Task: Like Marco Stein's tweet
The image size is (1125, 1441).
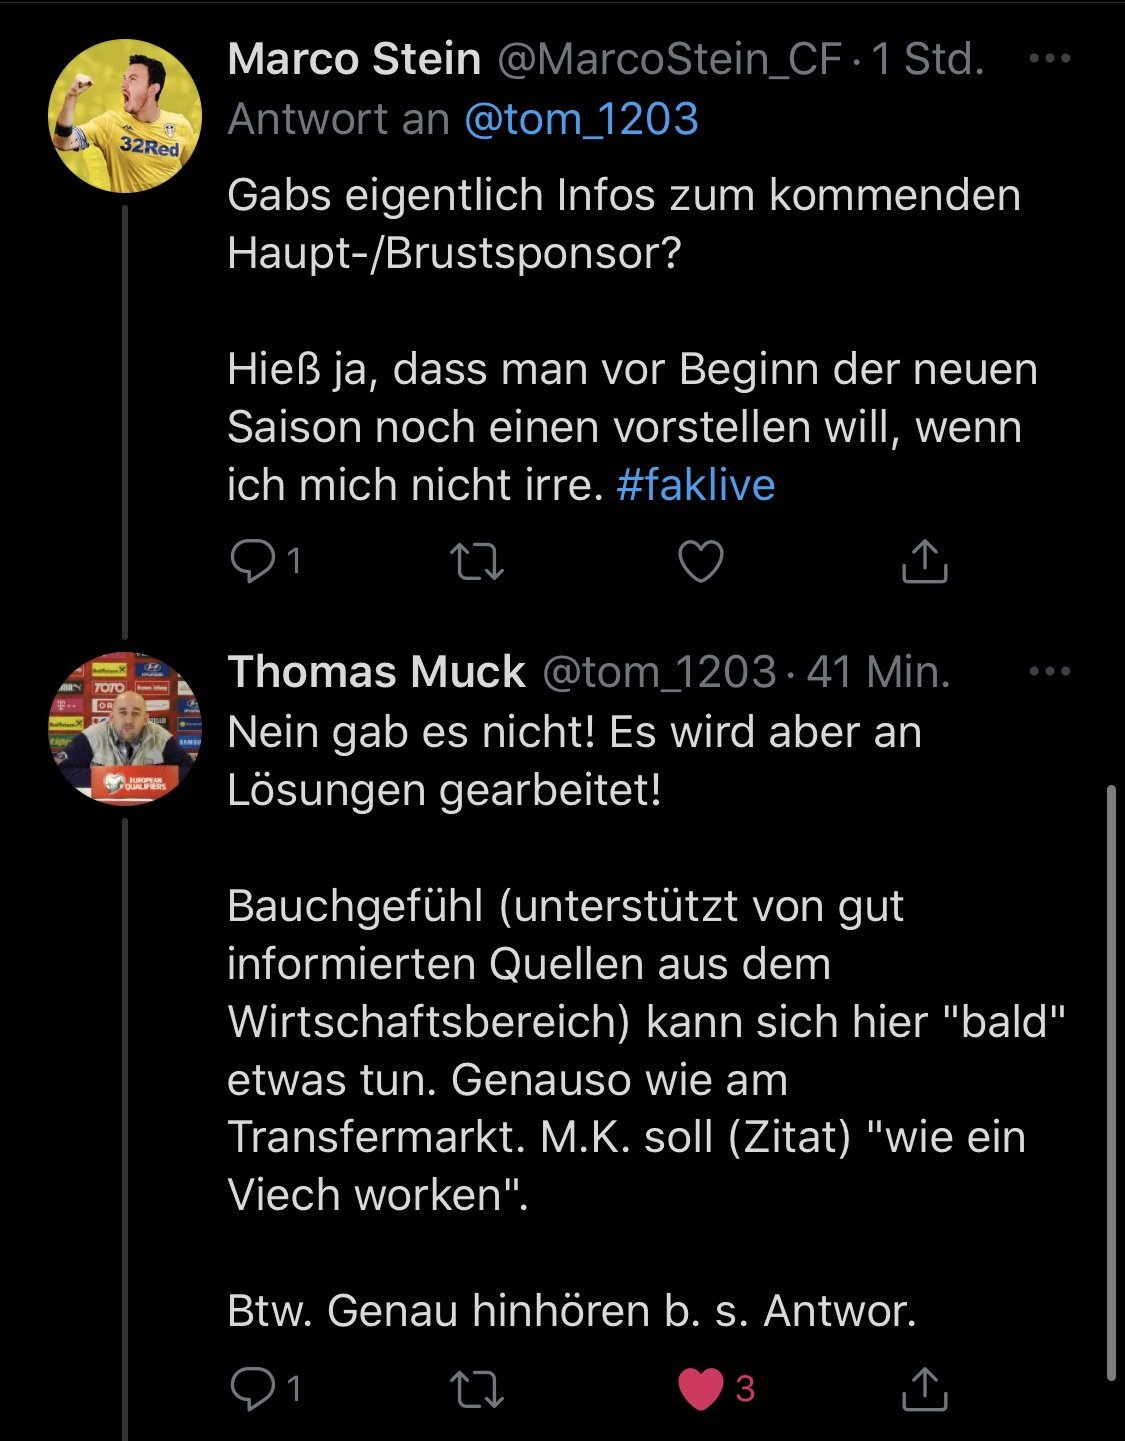Action: point(701,561)
